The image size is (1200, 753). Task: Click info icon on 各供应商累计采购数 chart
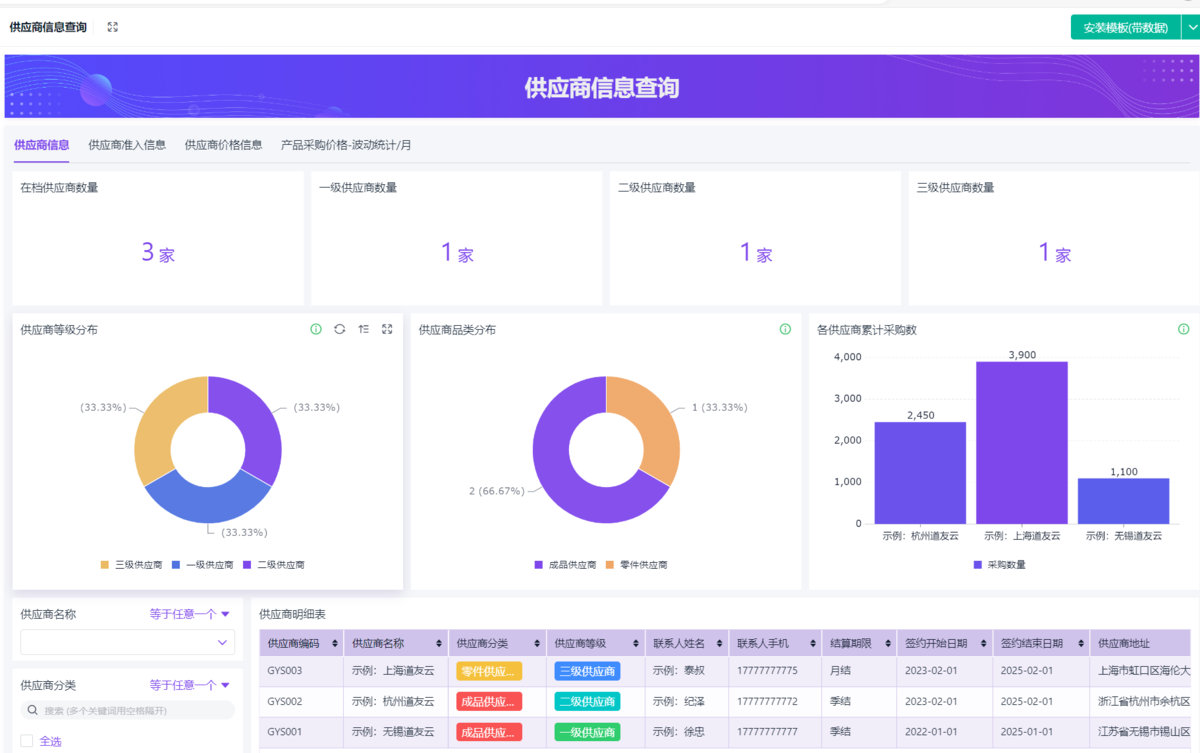[1184, 329]
